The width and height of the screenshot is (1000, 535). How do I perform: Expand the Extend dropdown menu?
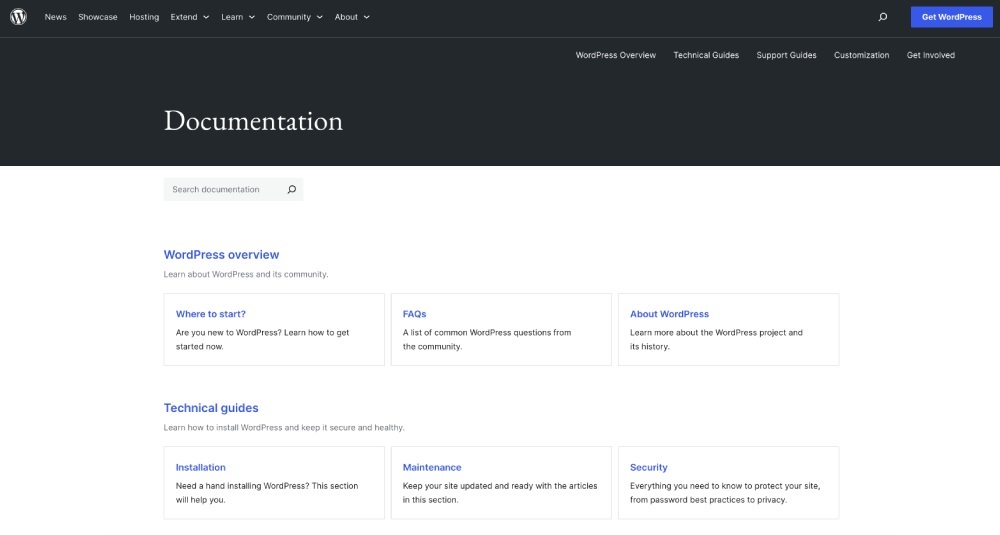tap(189, 17)
